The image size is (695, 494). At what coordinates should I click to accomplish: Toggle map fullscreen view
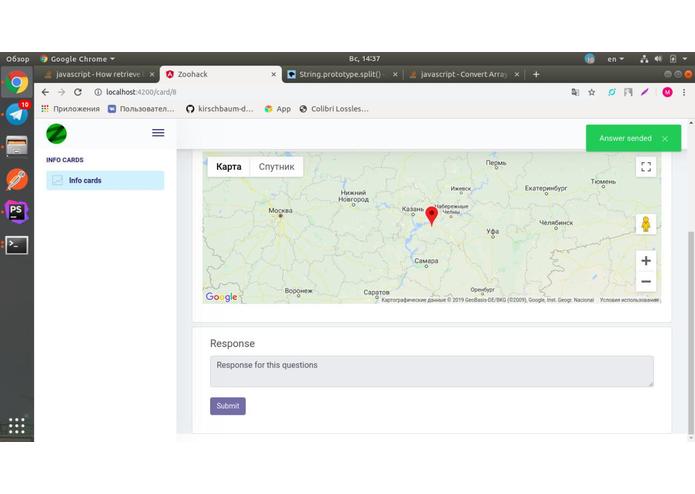tap(646, 167)
